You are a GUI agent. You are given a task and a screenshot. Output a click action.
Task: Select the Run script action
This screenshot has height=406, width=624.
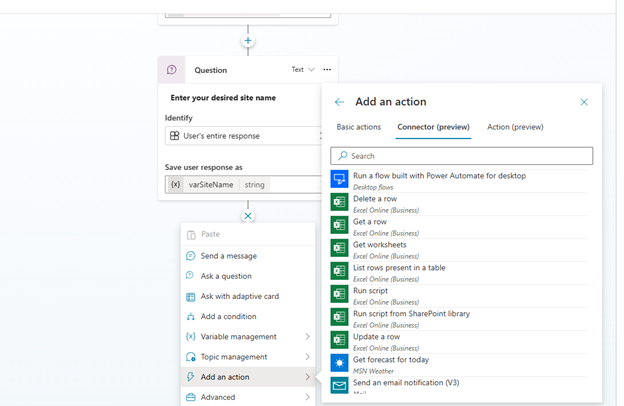pos(370,291)
